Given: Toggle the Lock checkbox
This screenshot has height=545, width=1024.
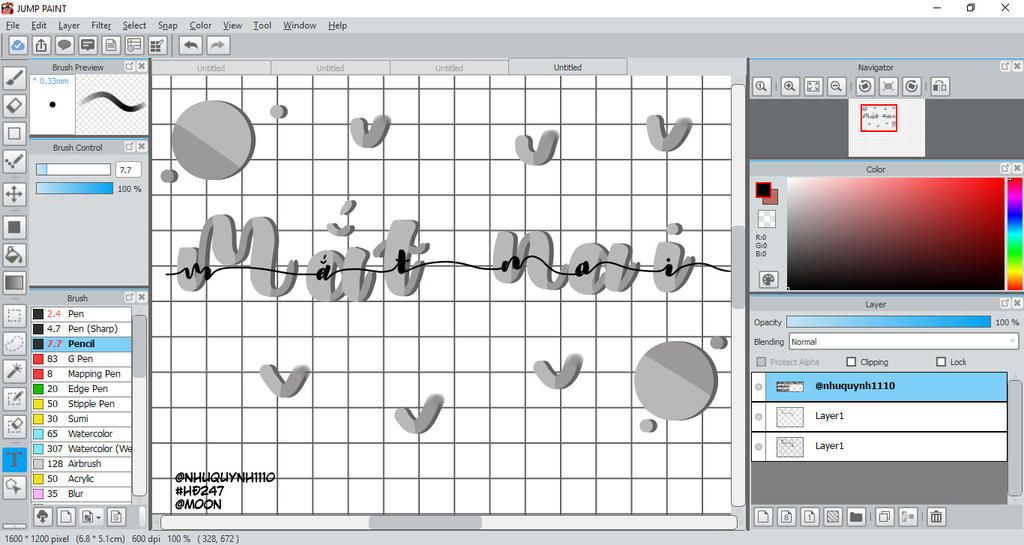Looking at the screenshot, I should (x=941, y=362).
